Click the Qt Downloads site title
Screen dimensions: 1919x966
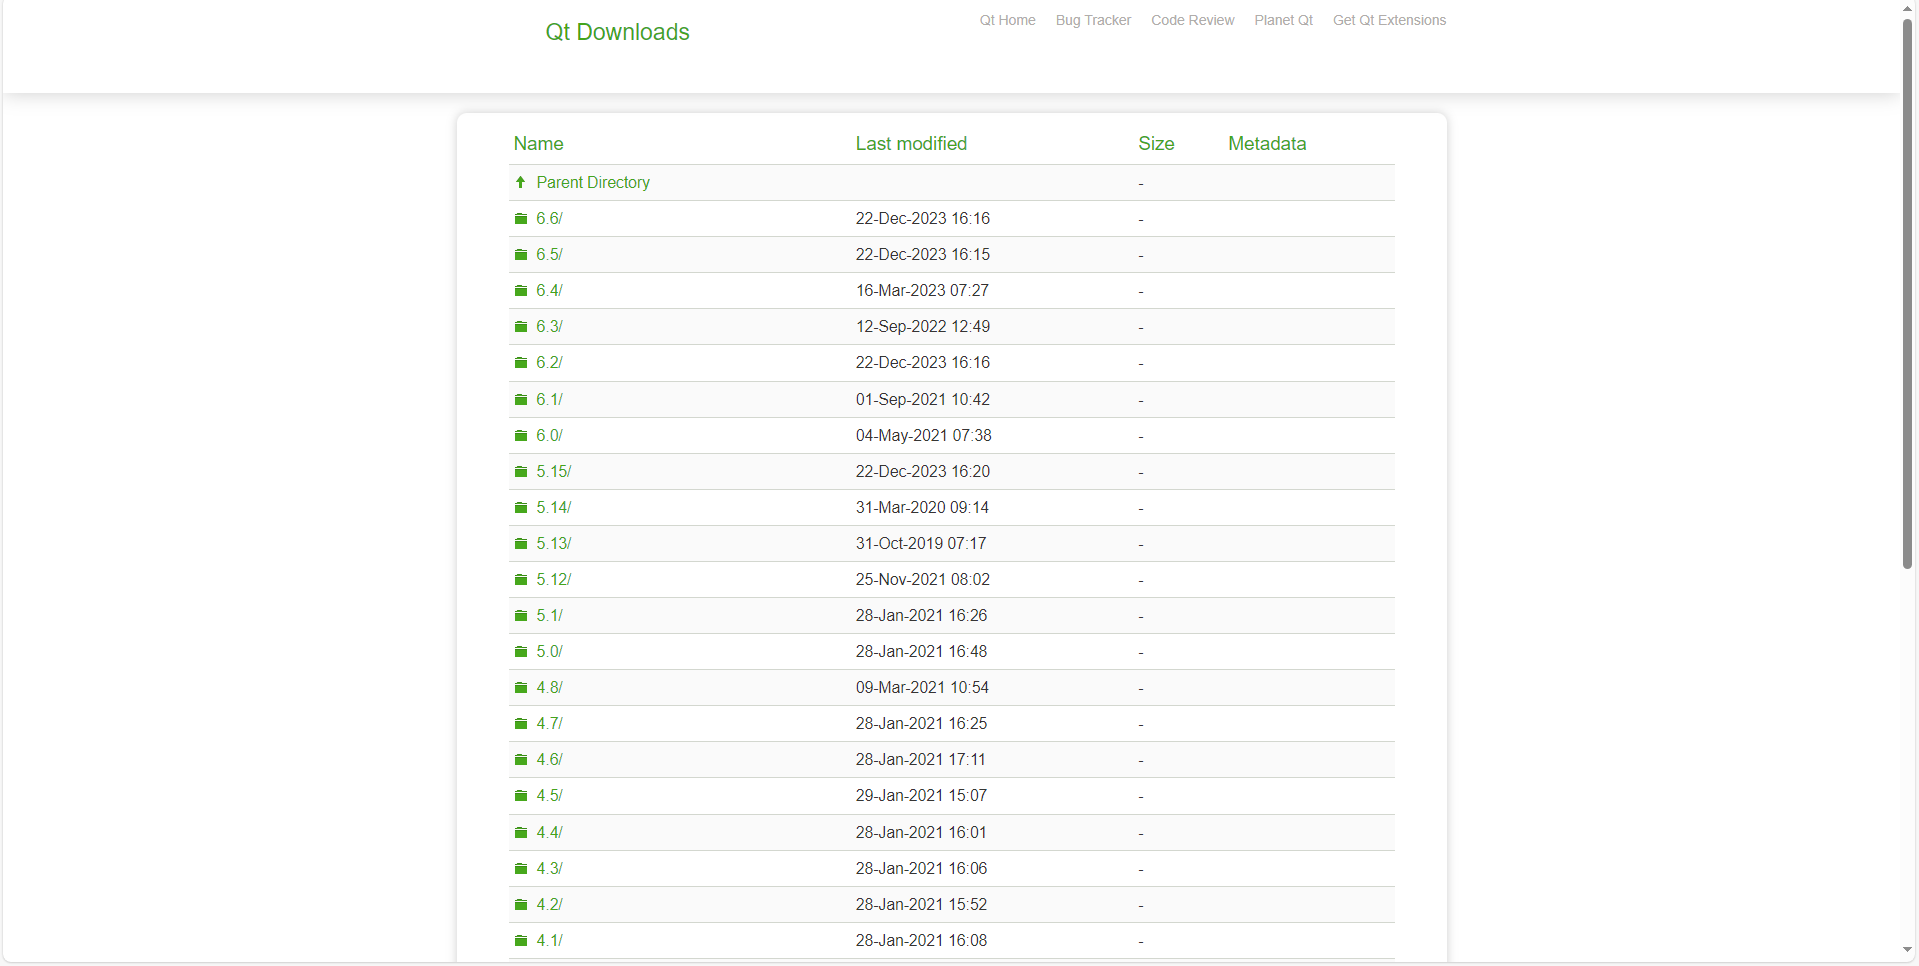pos(617,32)
